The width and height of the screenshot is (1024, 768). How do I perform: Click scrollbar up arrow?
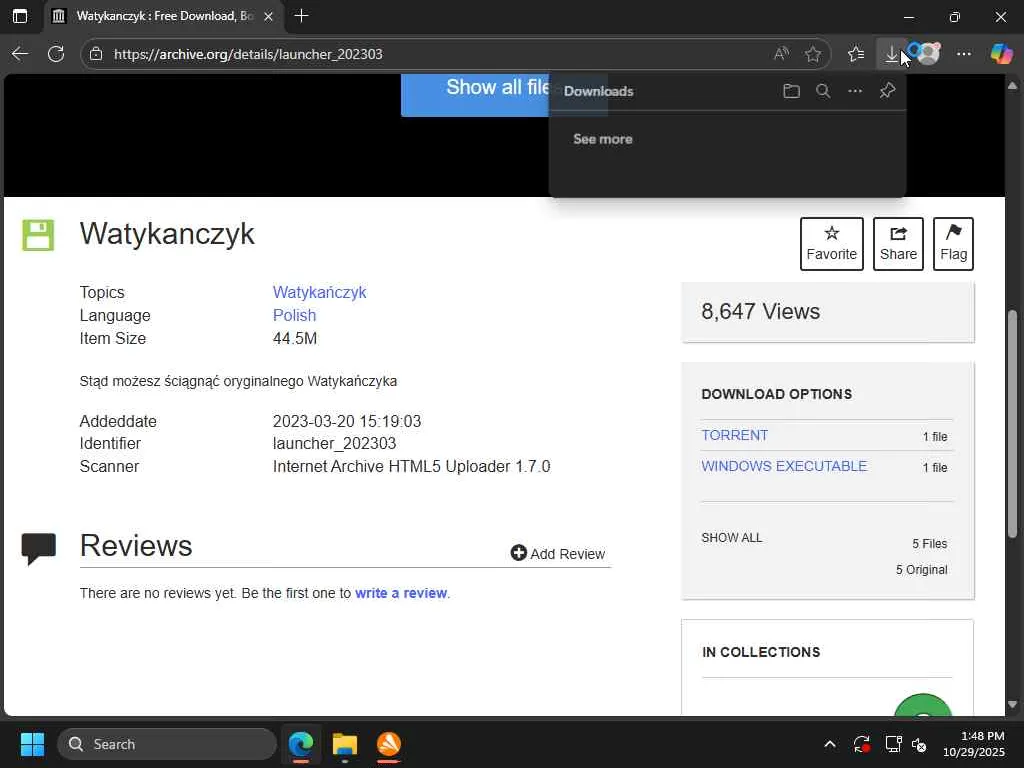click(1012, 86)
